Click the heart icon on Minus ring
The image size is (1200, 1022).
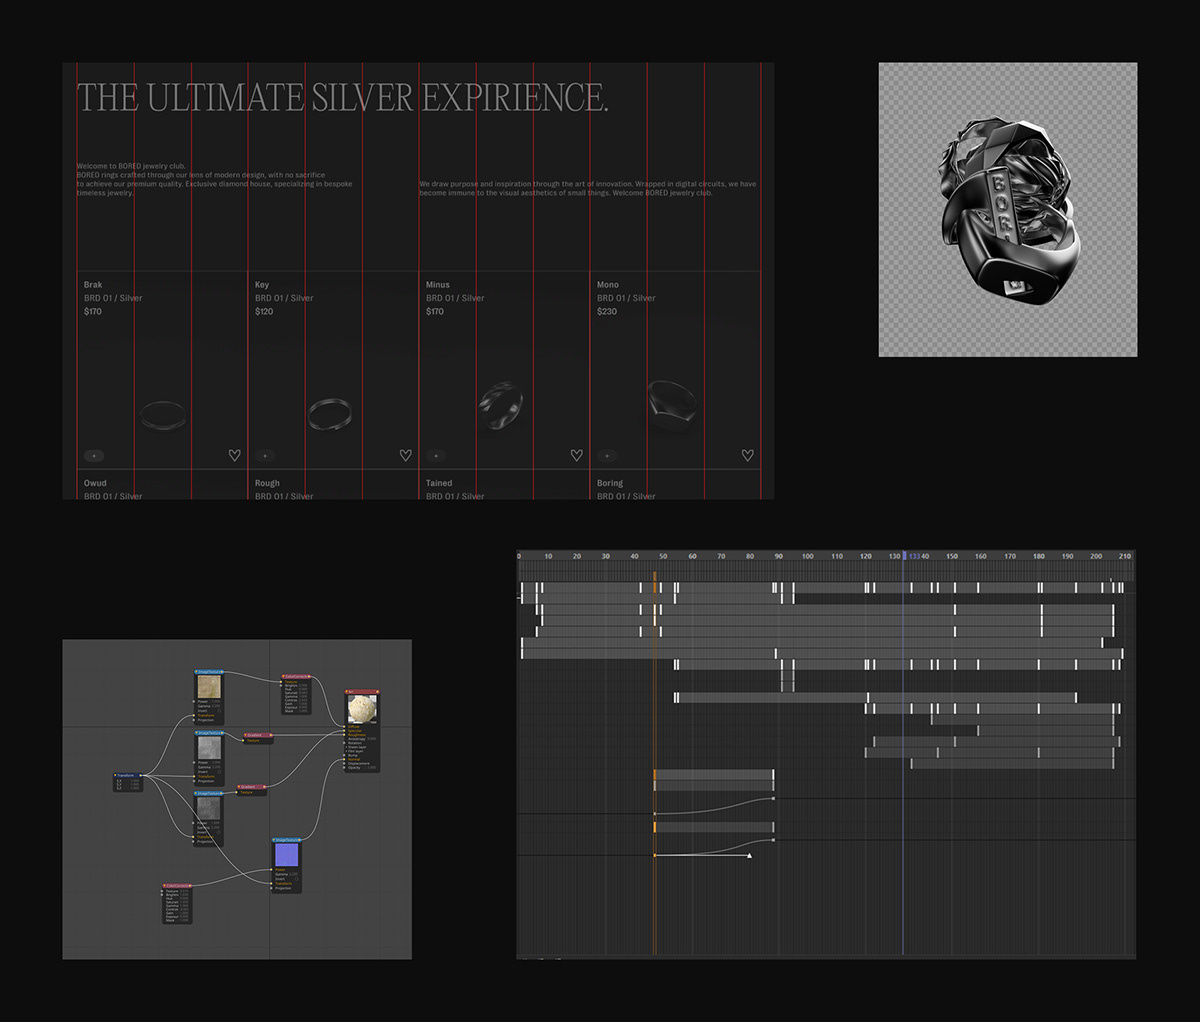576,455
